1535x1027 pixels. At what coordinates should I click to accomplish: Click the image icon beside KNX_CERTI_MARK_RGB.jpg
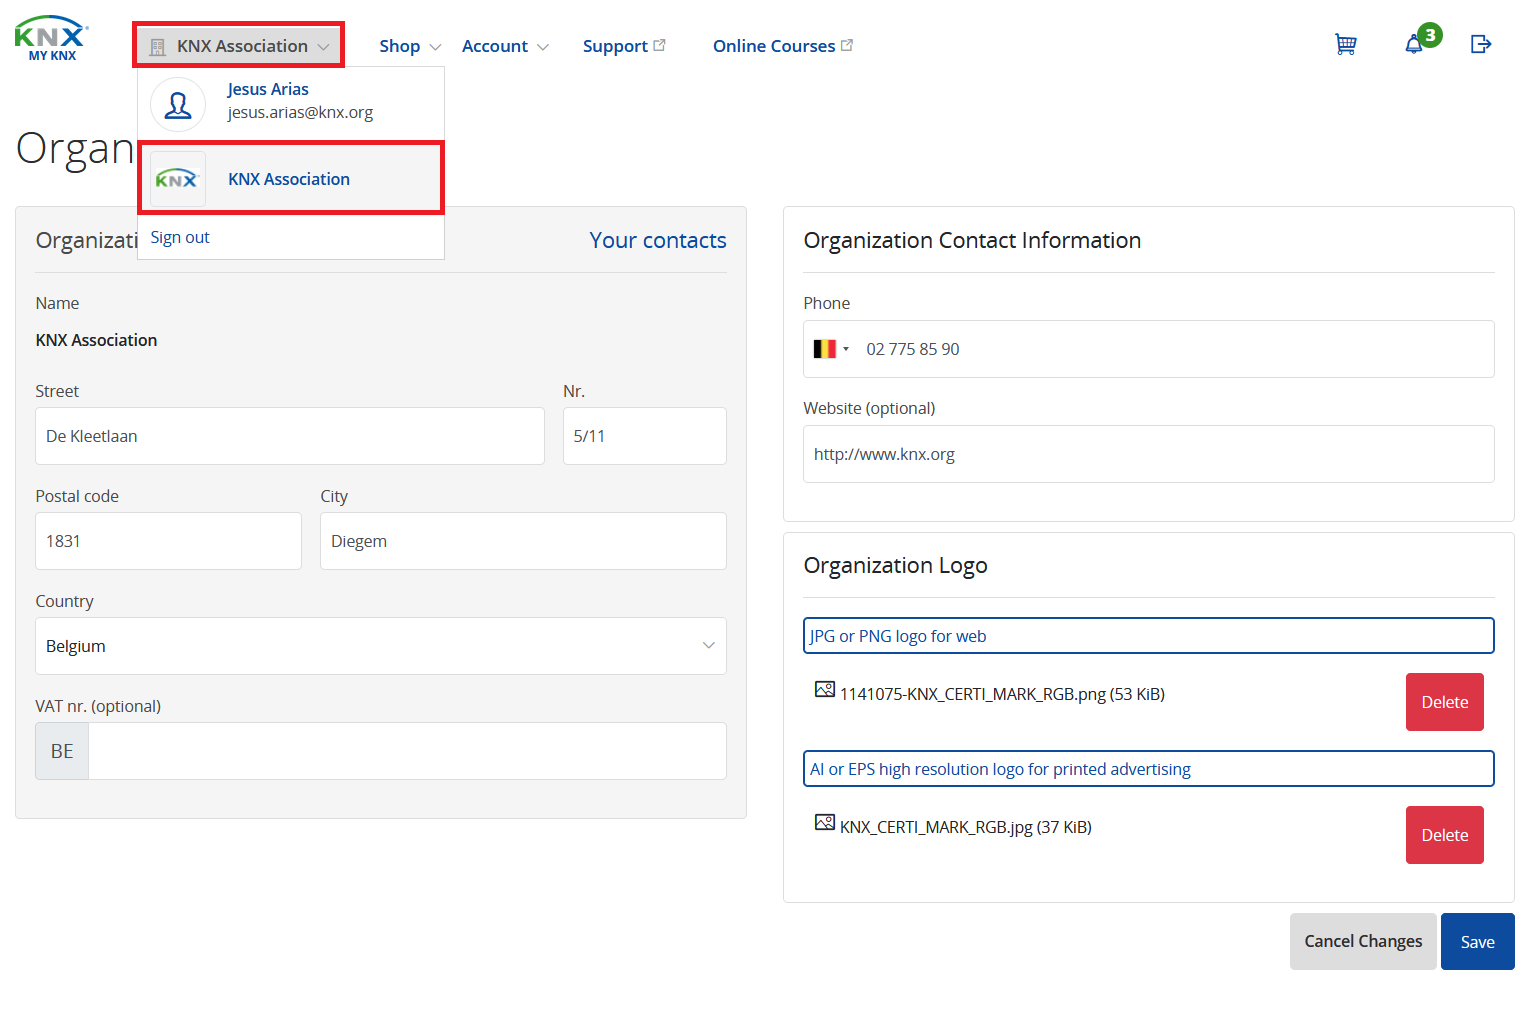[x=825, y=822]
